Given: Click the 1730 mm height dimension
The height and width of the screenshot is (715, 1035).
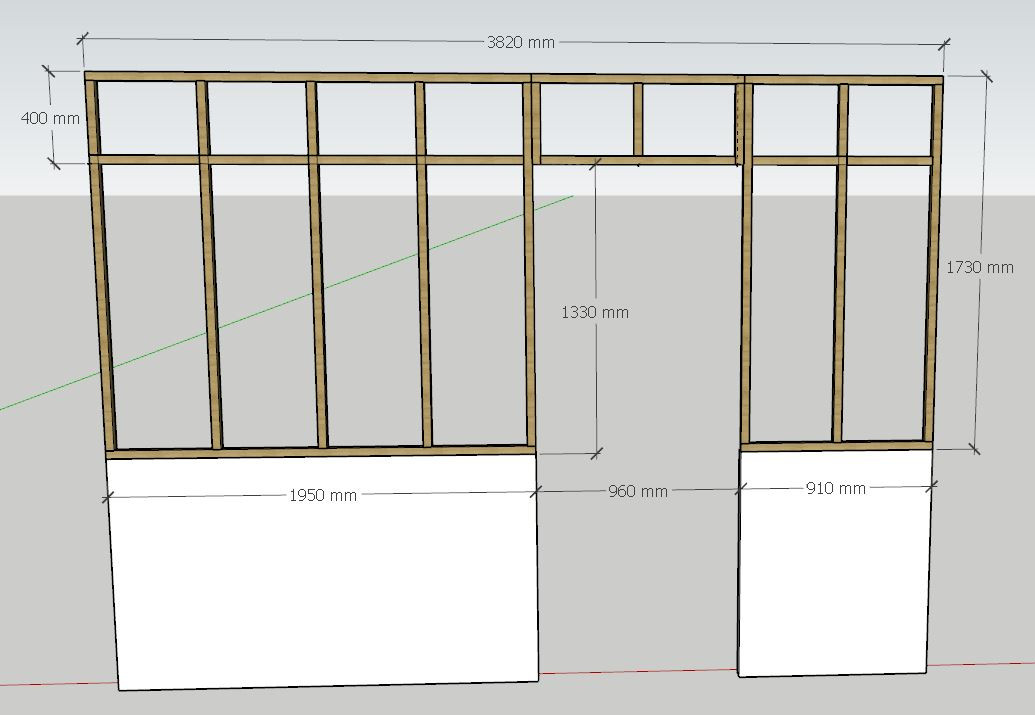Looking at the screenshot, I should click(x=980, y=267).
